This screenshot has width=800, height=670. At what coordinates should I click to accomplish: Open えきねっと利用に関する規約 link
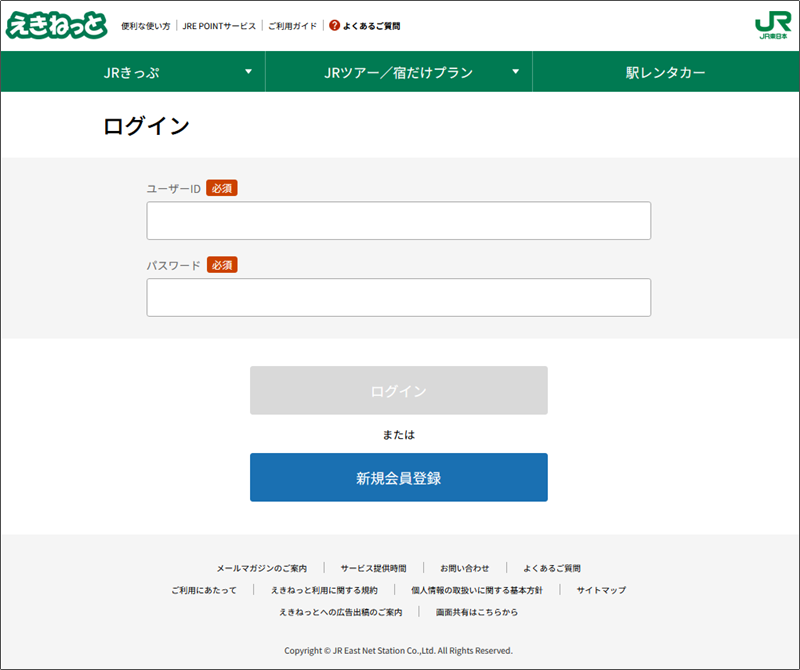[324, 590]
